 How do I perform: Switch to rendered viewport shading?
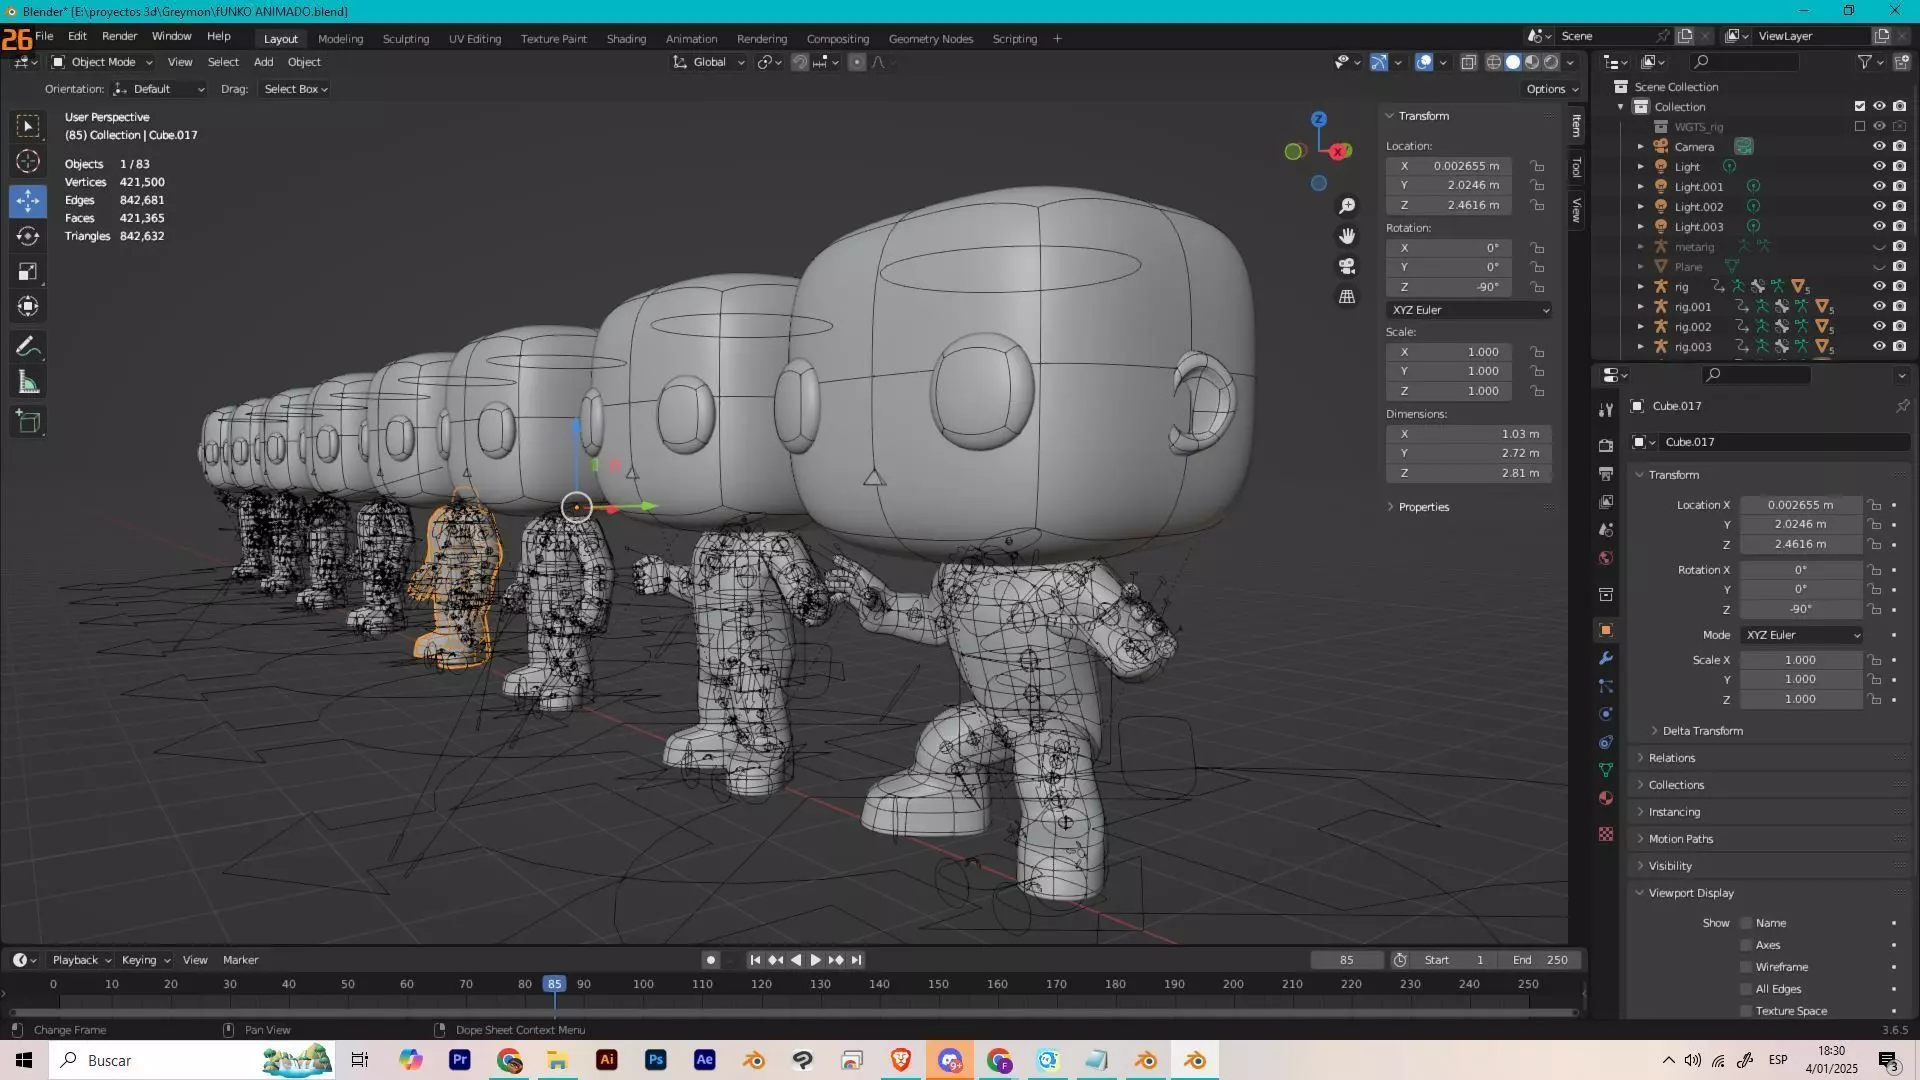click(x=1551, y=62)
